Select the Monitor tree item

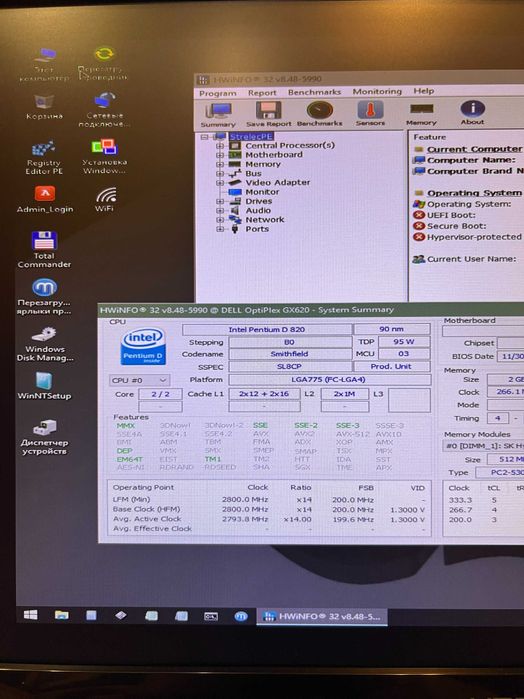tap(262, 192)
